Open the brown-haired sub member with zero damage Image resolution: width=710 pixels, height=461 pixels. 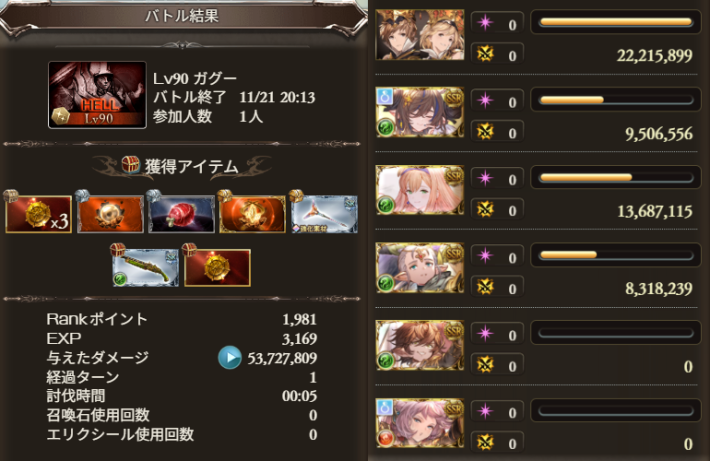[420, 346]
